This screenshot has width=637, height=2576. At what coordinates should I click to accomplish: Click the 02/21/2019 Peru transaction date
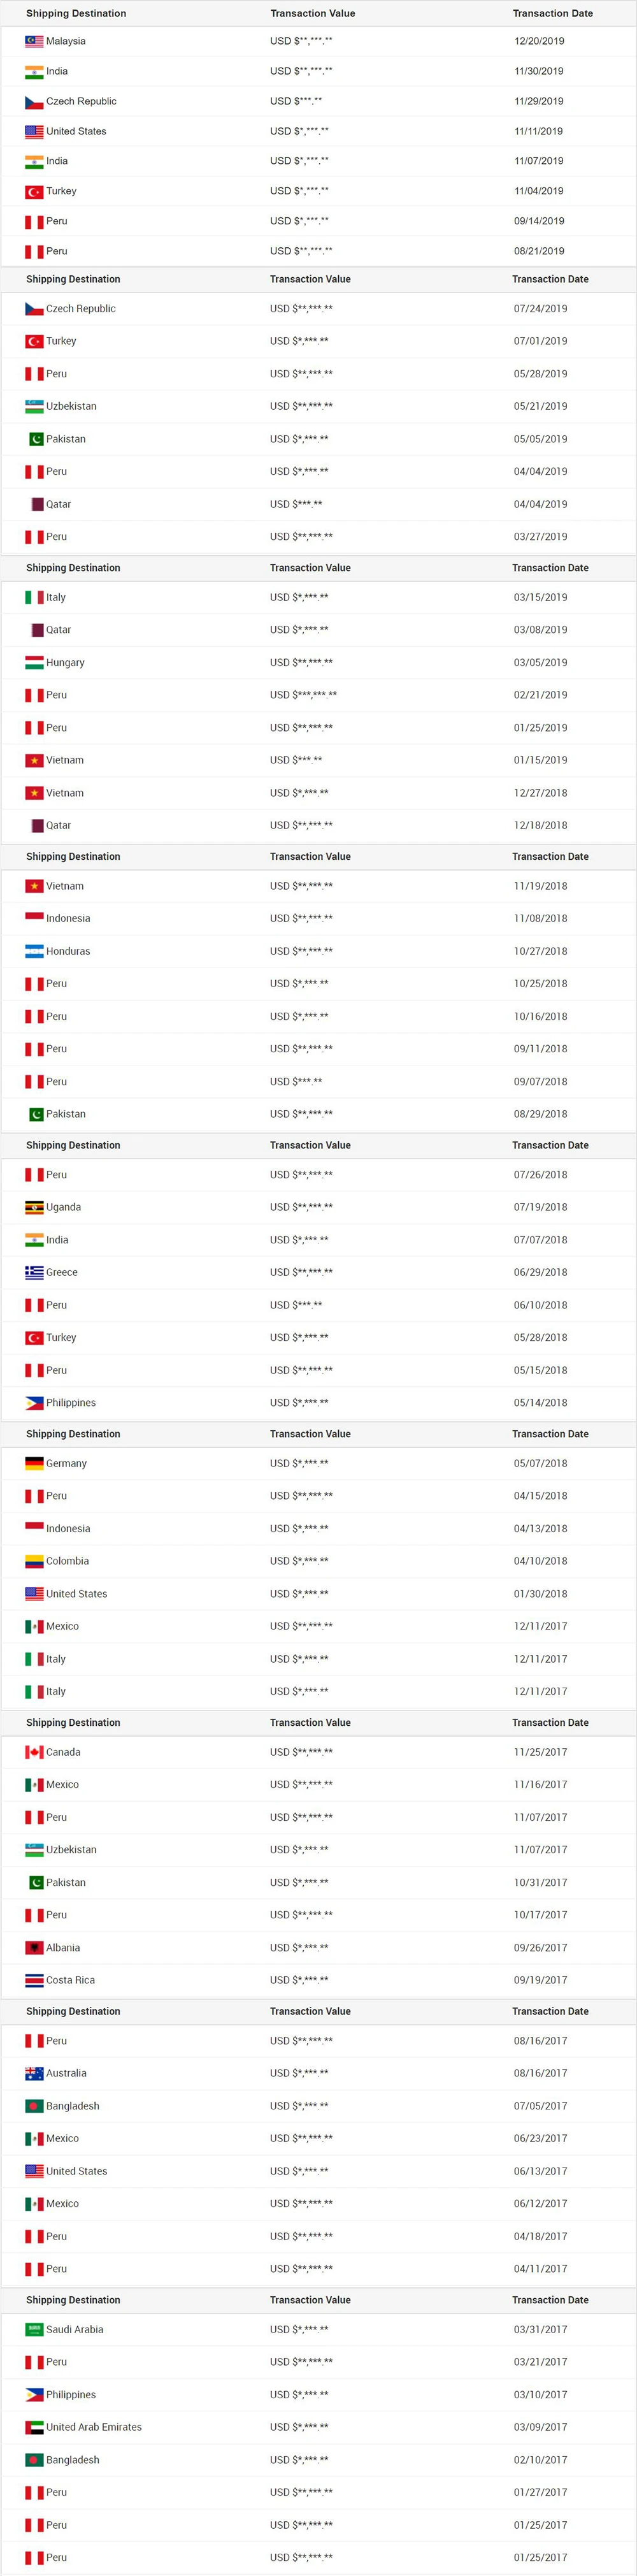pos(540,695)
